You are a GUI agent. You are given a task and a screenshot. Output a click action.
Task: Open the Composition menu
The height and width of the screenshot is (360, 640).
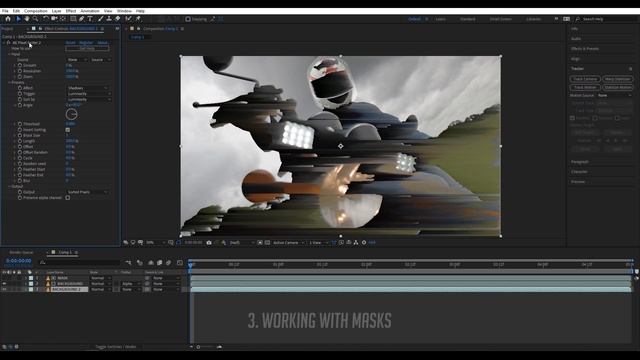click(x=36, y=11)
